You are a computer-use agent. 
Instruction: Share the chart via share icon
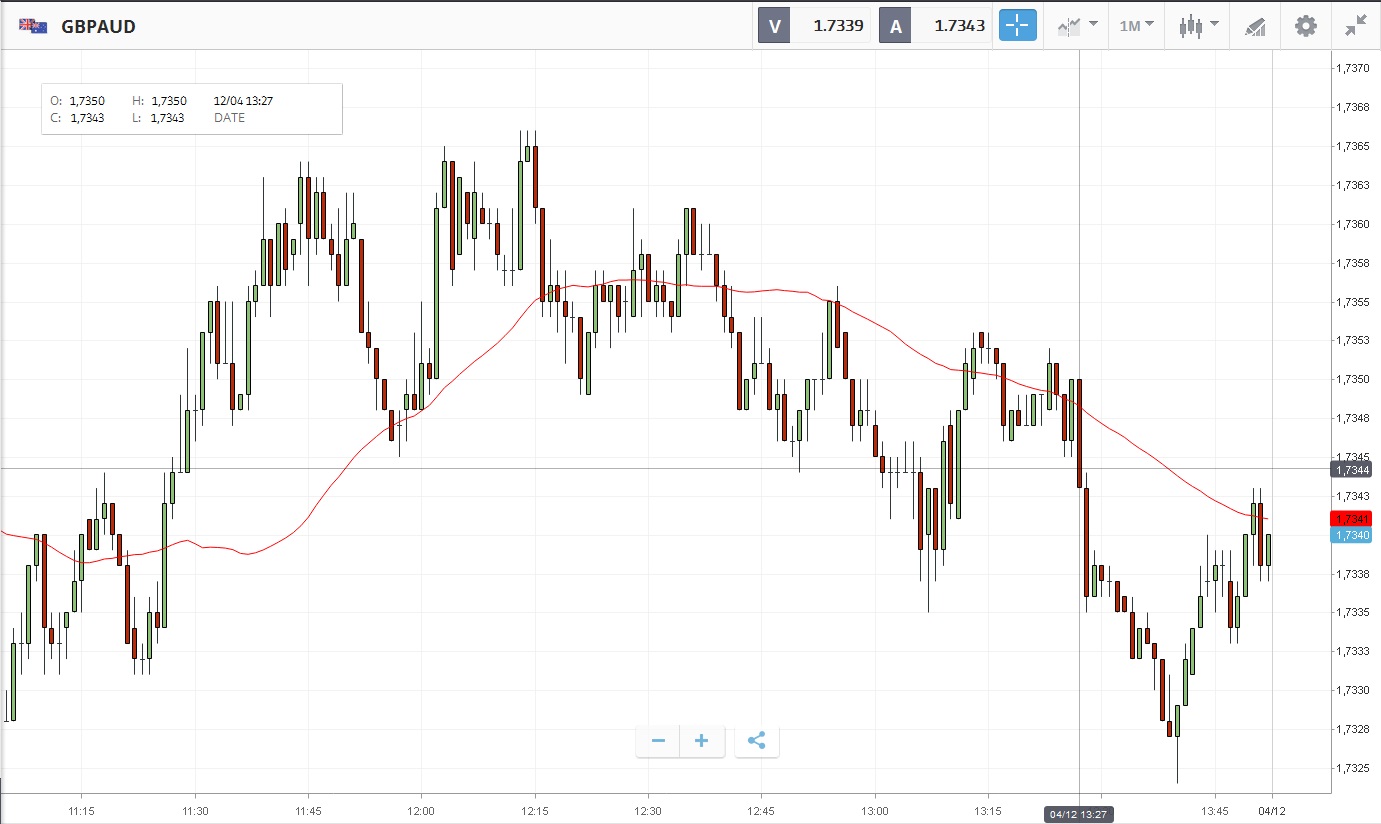click(x=756, y=741)
